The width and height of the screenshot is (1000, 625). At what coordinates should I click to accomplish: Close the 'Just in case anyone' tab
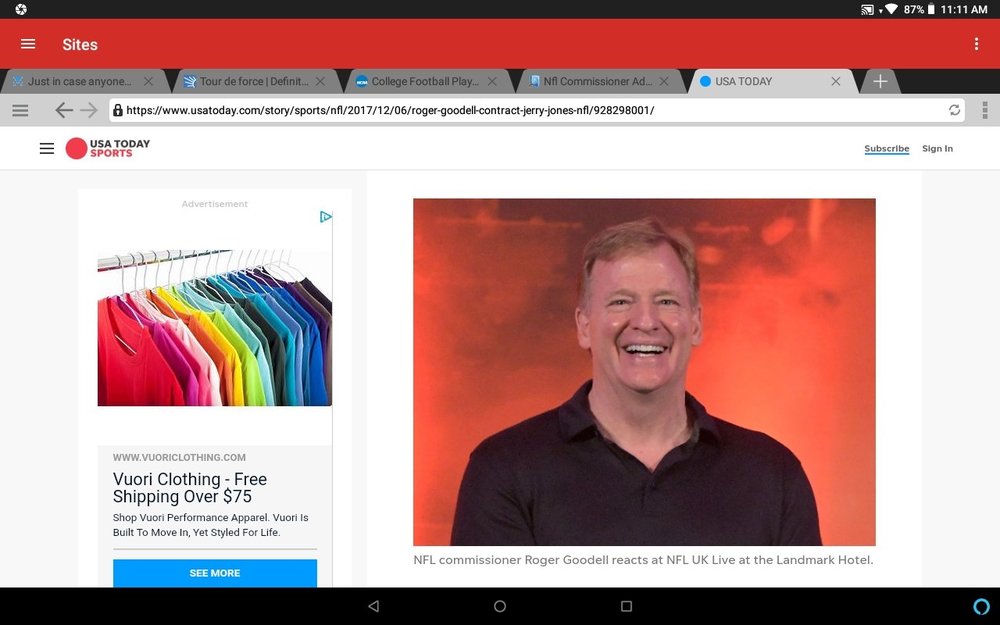coord(148,82)
